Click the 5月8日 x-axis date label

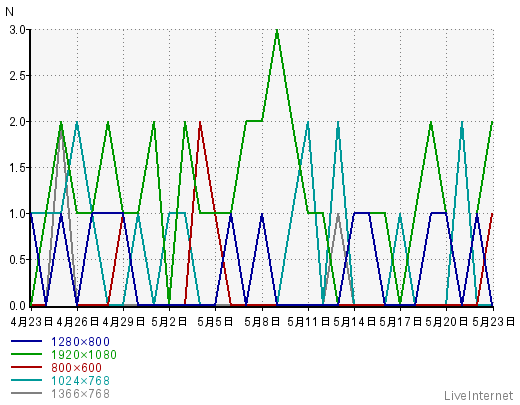coord(262,322)
